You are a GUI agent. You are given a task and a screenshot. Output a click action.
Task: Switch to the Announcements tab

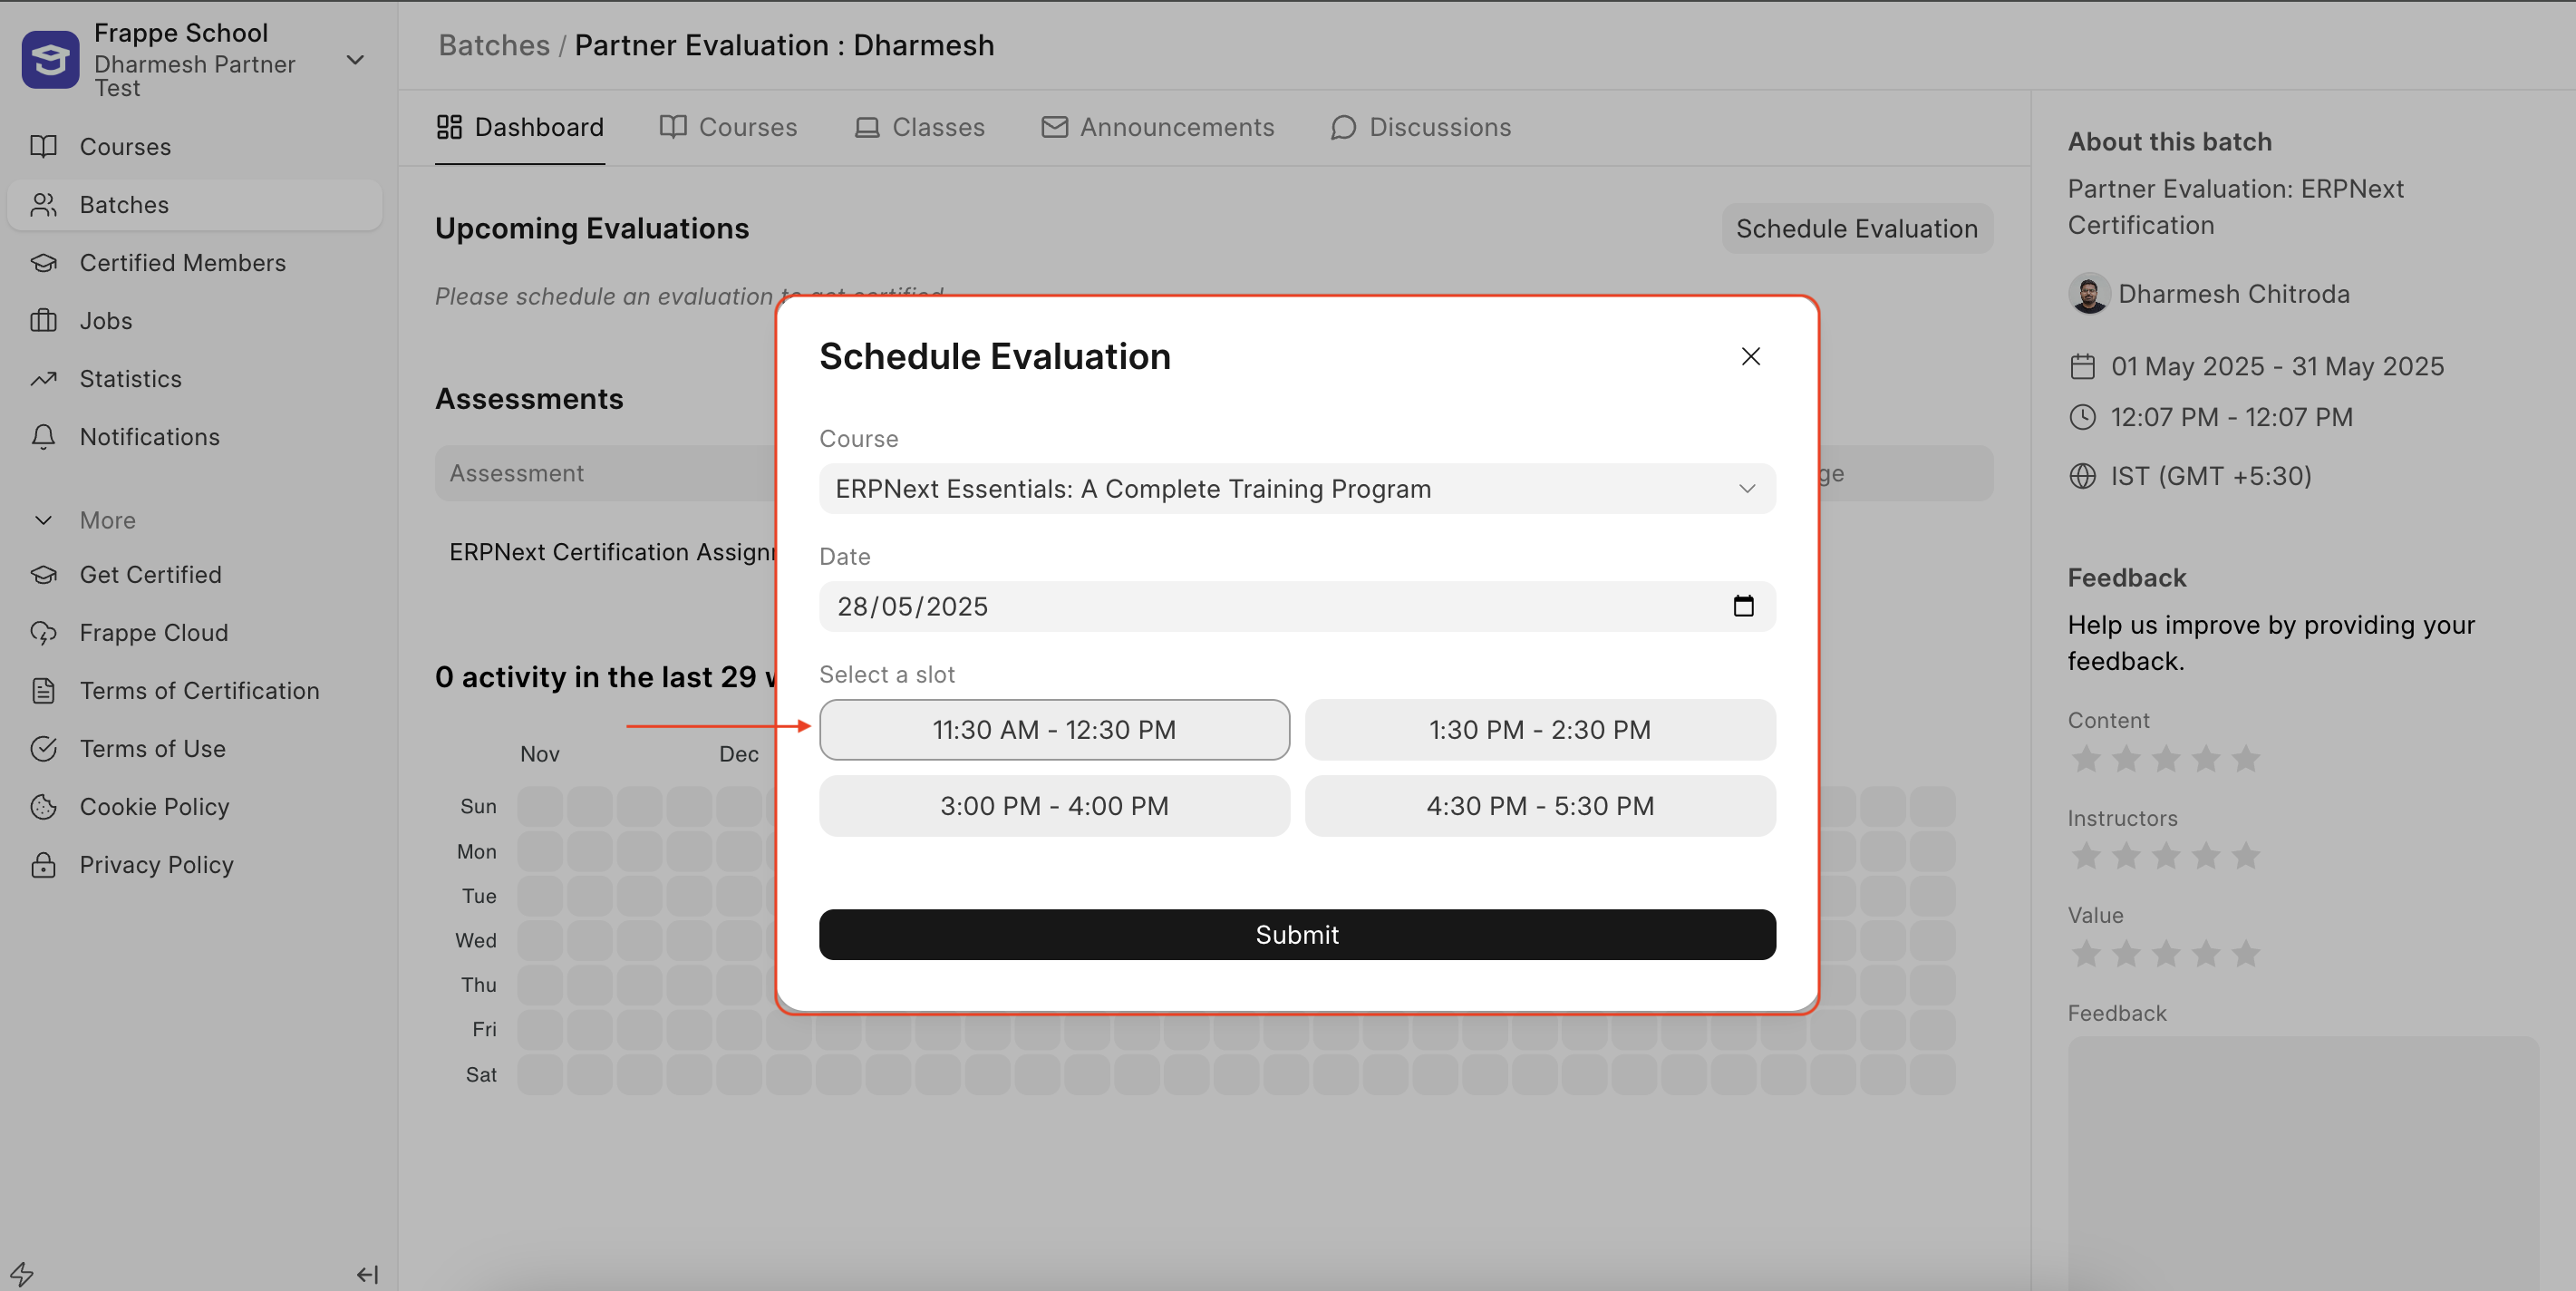1157,127
